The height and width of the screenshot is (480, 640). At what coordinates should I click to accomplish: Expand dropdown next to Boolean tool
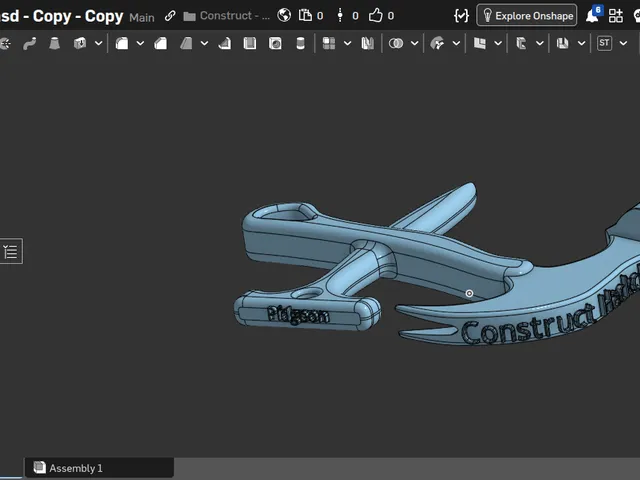[414, 43]
